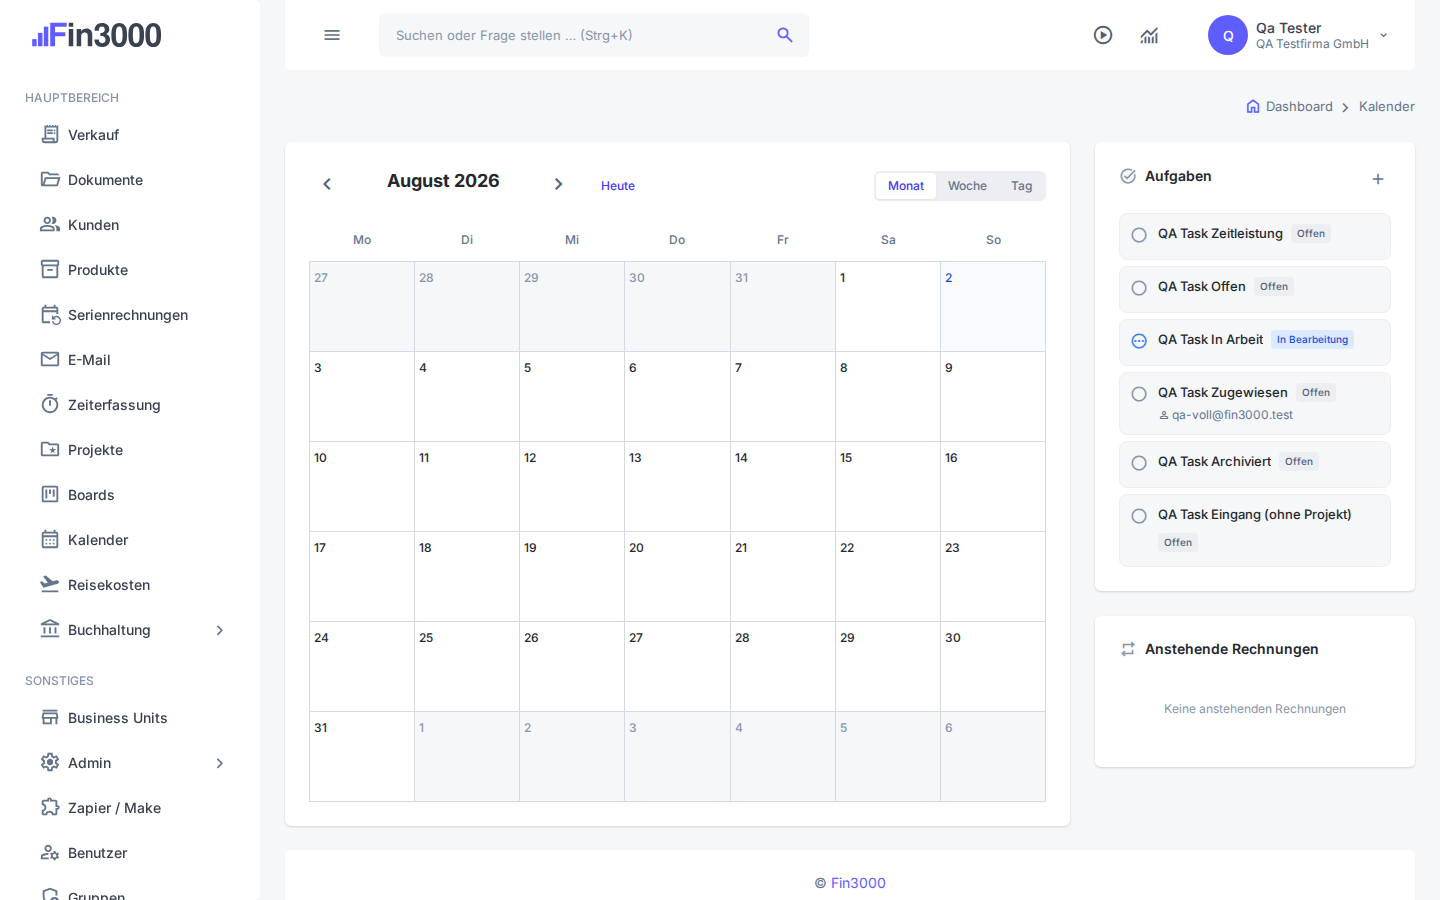The height and width of the screenshot is (900, 1440).
Task: Open the Reisekosten airplane icon
Action: [x=50, y=584]
